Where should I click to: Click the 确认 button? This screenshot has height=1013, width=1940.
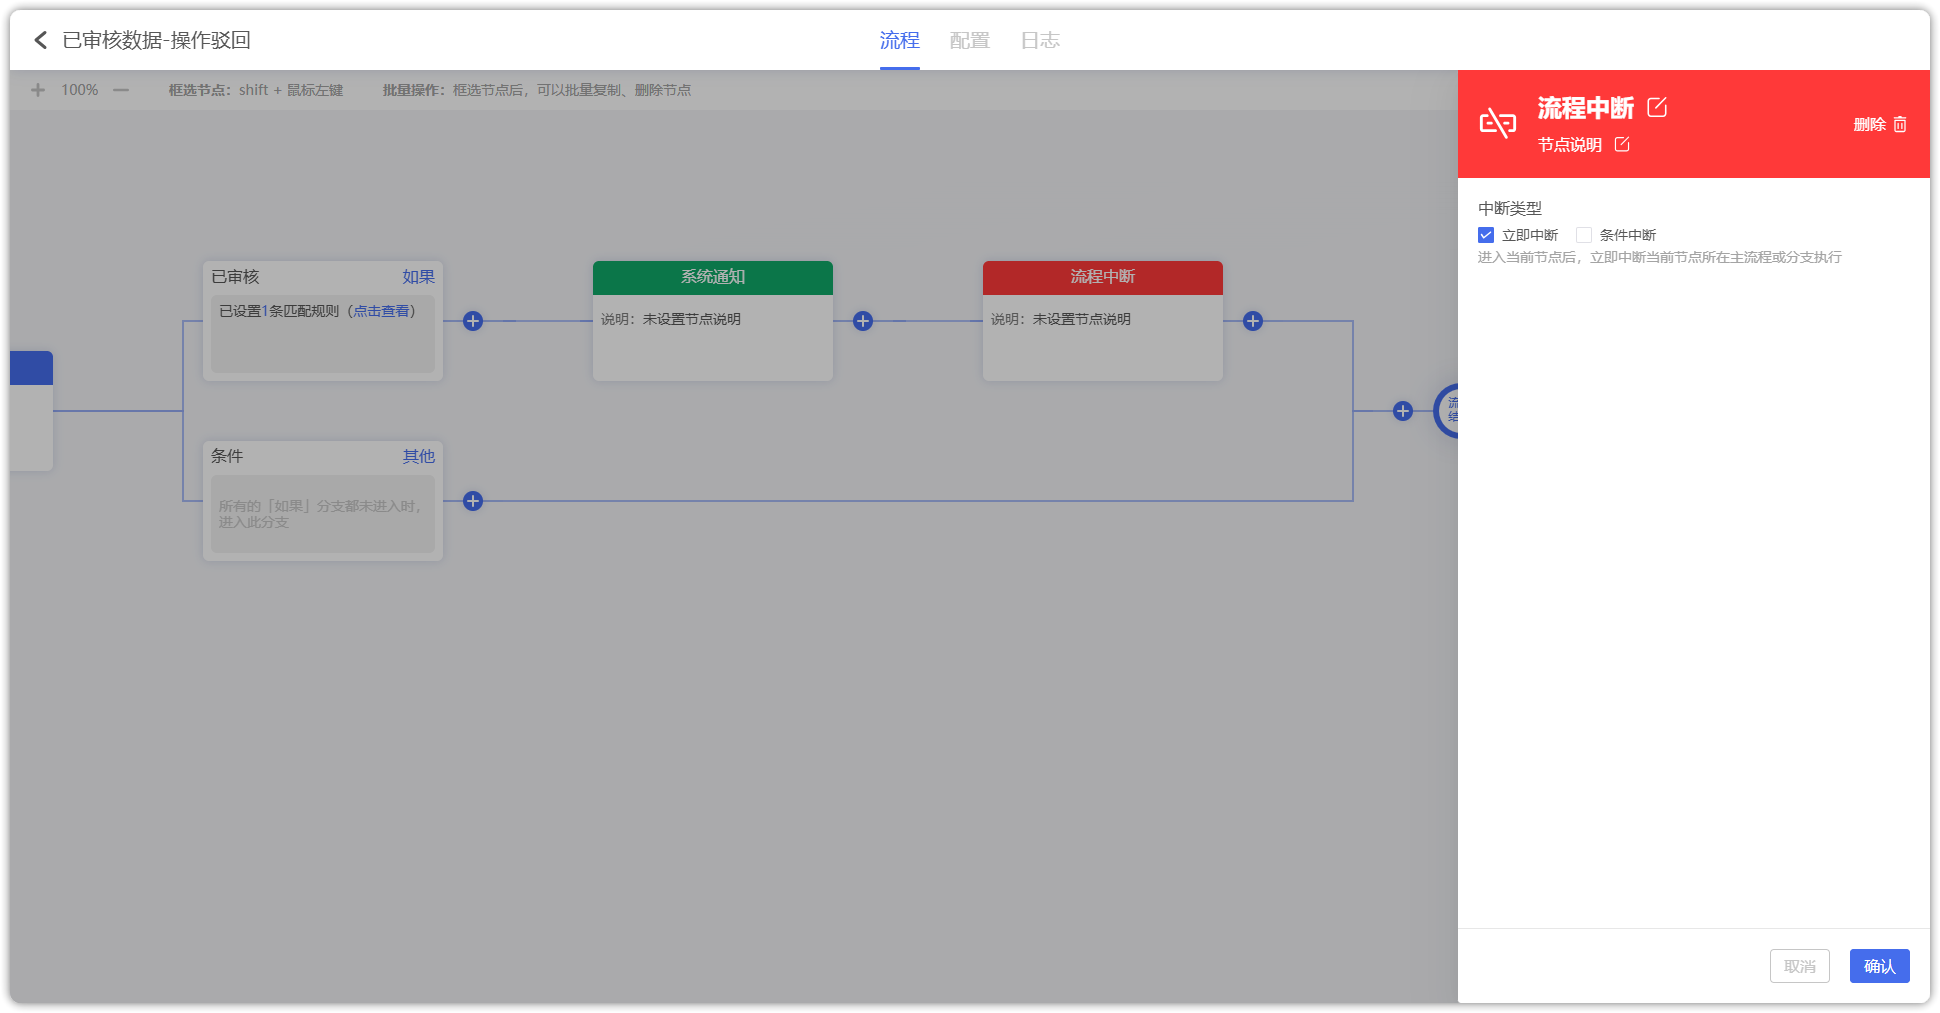(1879, 966)
